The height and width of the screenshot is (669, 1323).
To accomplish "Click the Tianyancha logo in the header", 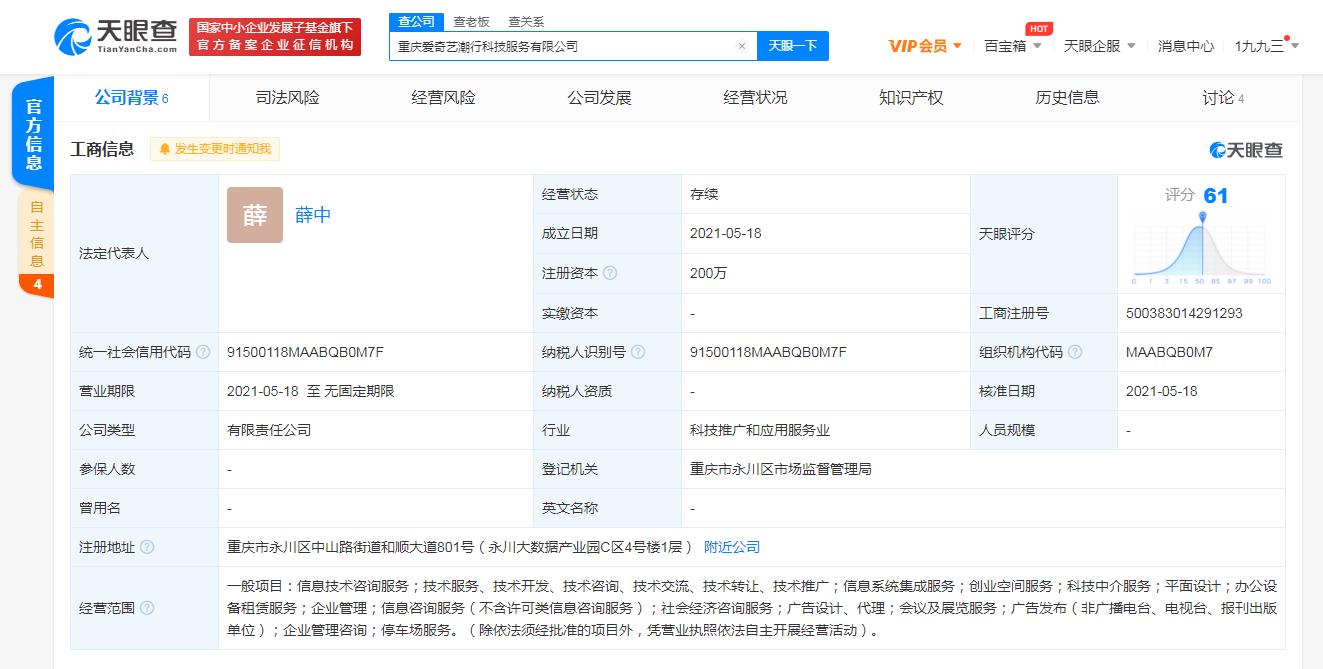I will [116, 37].
